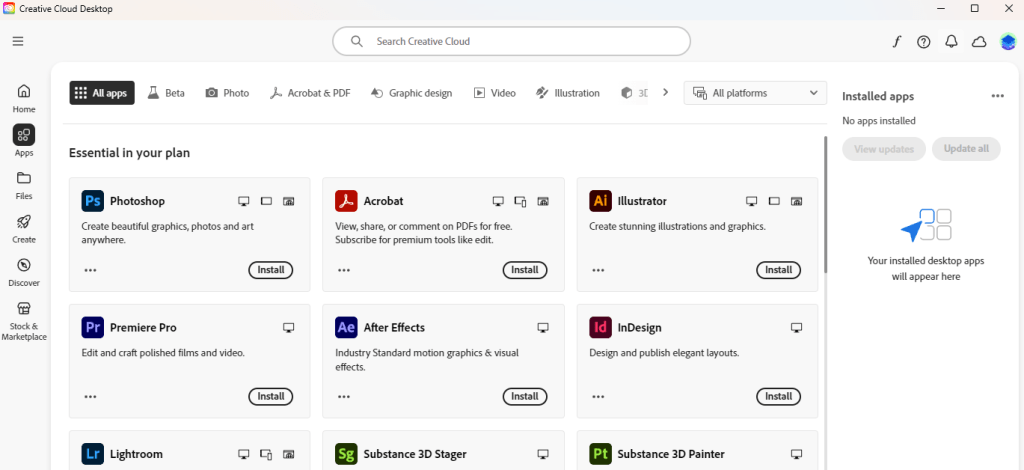Install Photoshop
The width and height of the screenshot is (1024, 470).
[271, 270]
